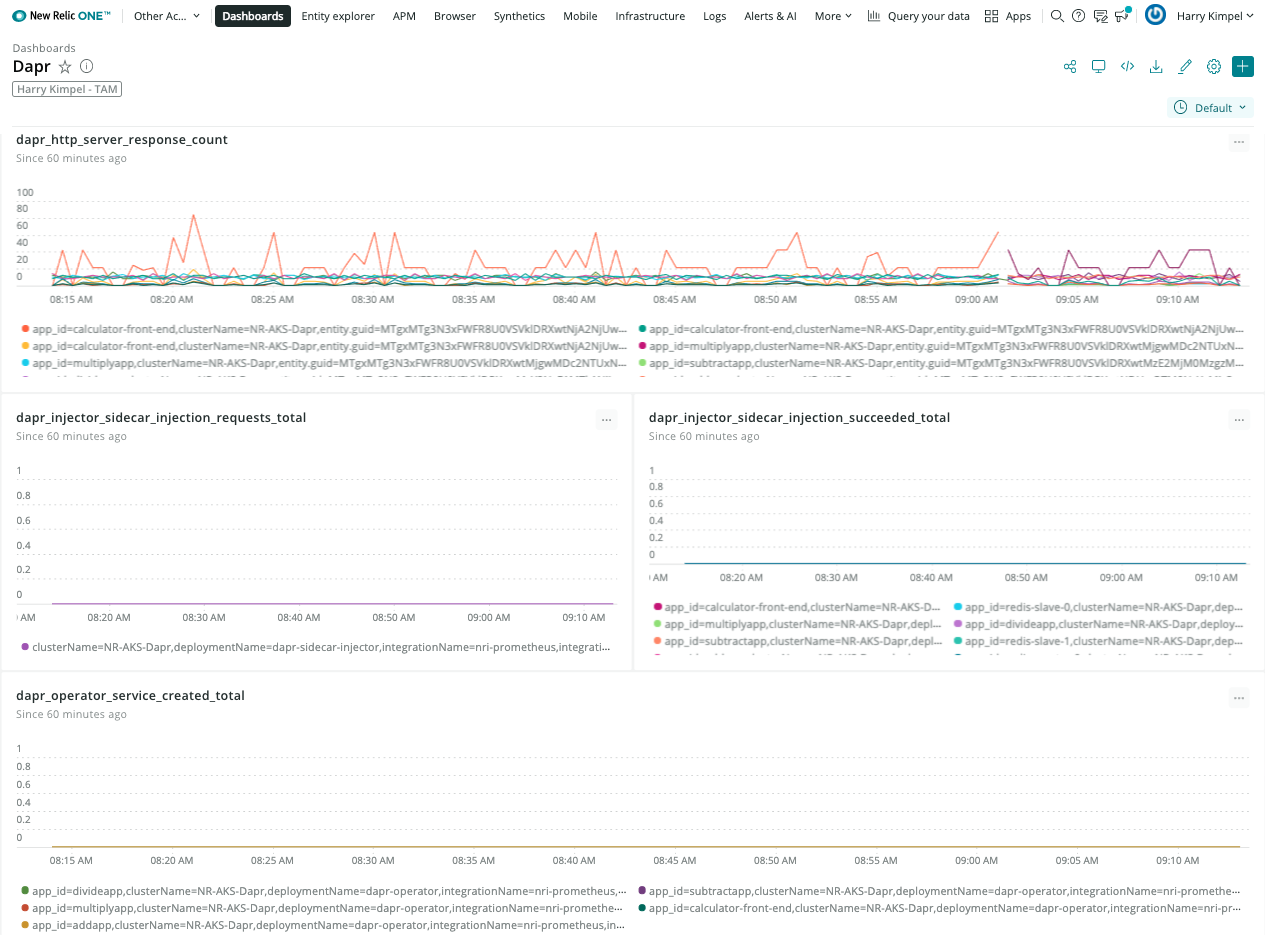
Task: Click the New Relic ONE logo
Action: pos(61,16)
